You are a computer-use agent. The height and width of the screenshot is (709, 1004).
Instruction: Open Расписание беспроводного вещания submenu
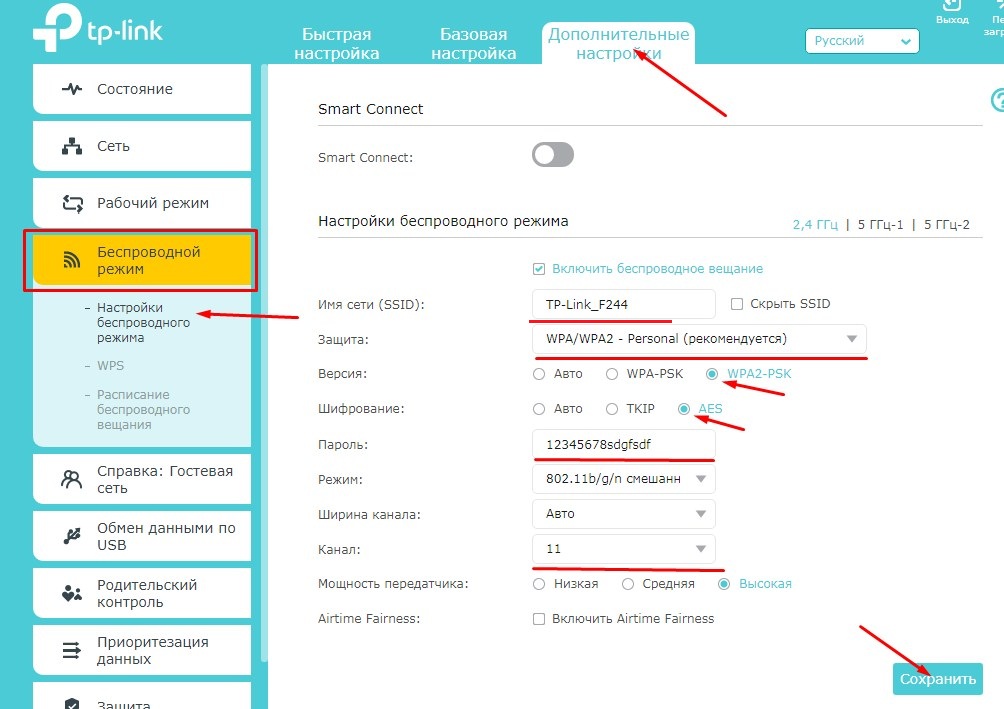(143, 410)
